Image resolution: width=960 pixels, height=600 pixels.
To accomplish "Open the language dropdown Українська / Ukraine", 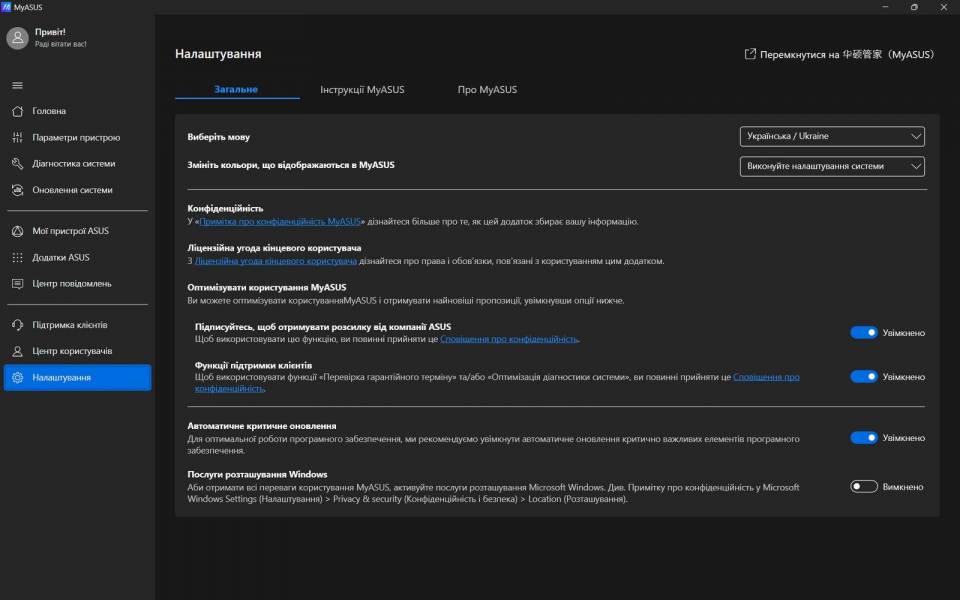I will pos(832,137).
